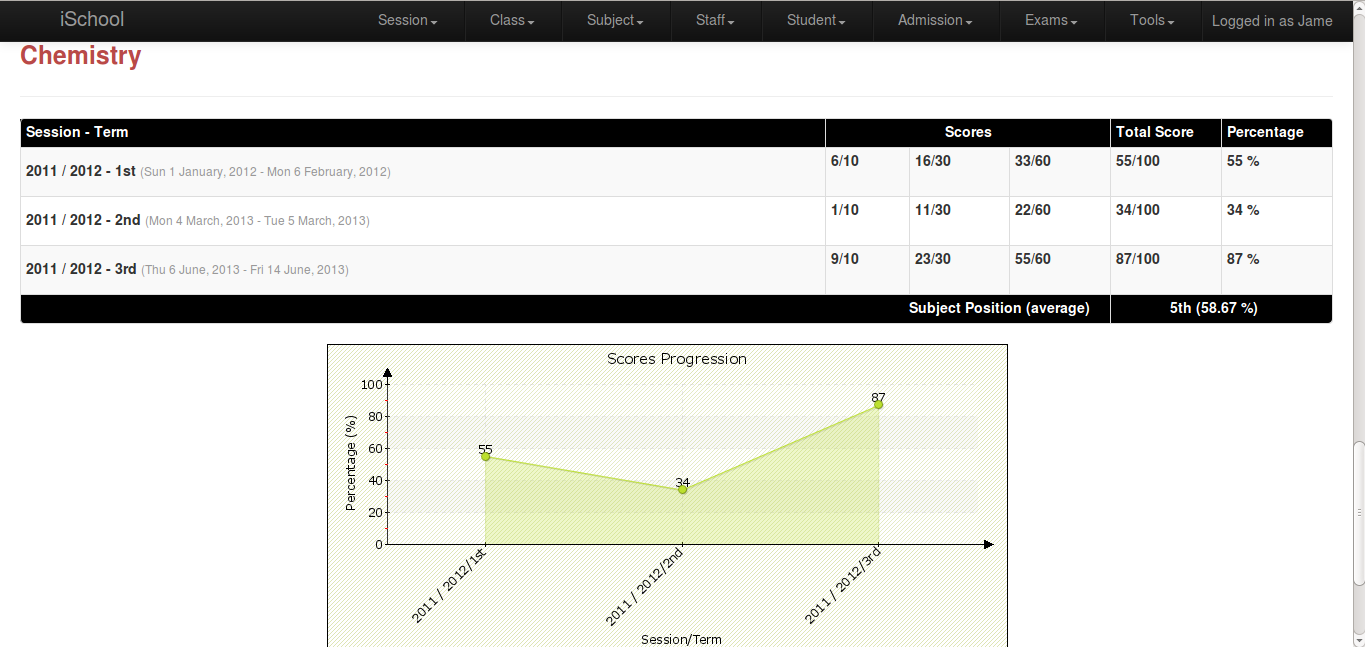Open the Exams dropdown menu
Image resolution: width=1365 pixels, height=647 pixels.
click(x=1050, y=20)
